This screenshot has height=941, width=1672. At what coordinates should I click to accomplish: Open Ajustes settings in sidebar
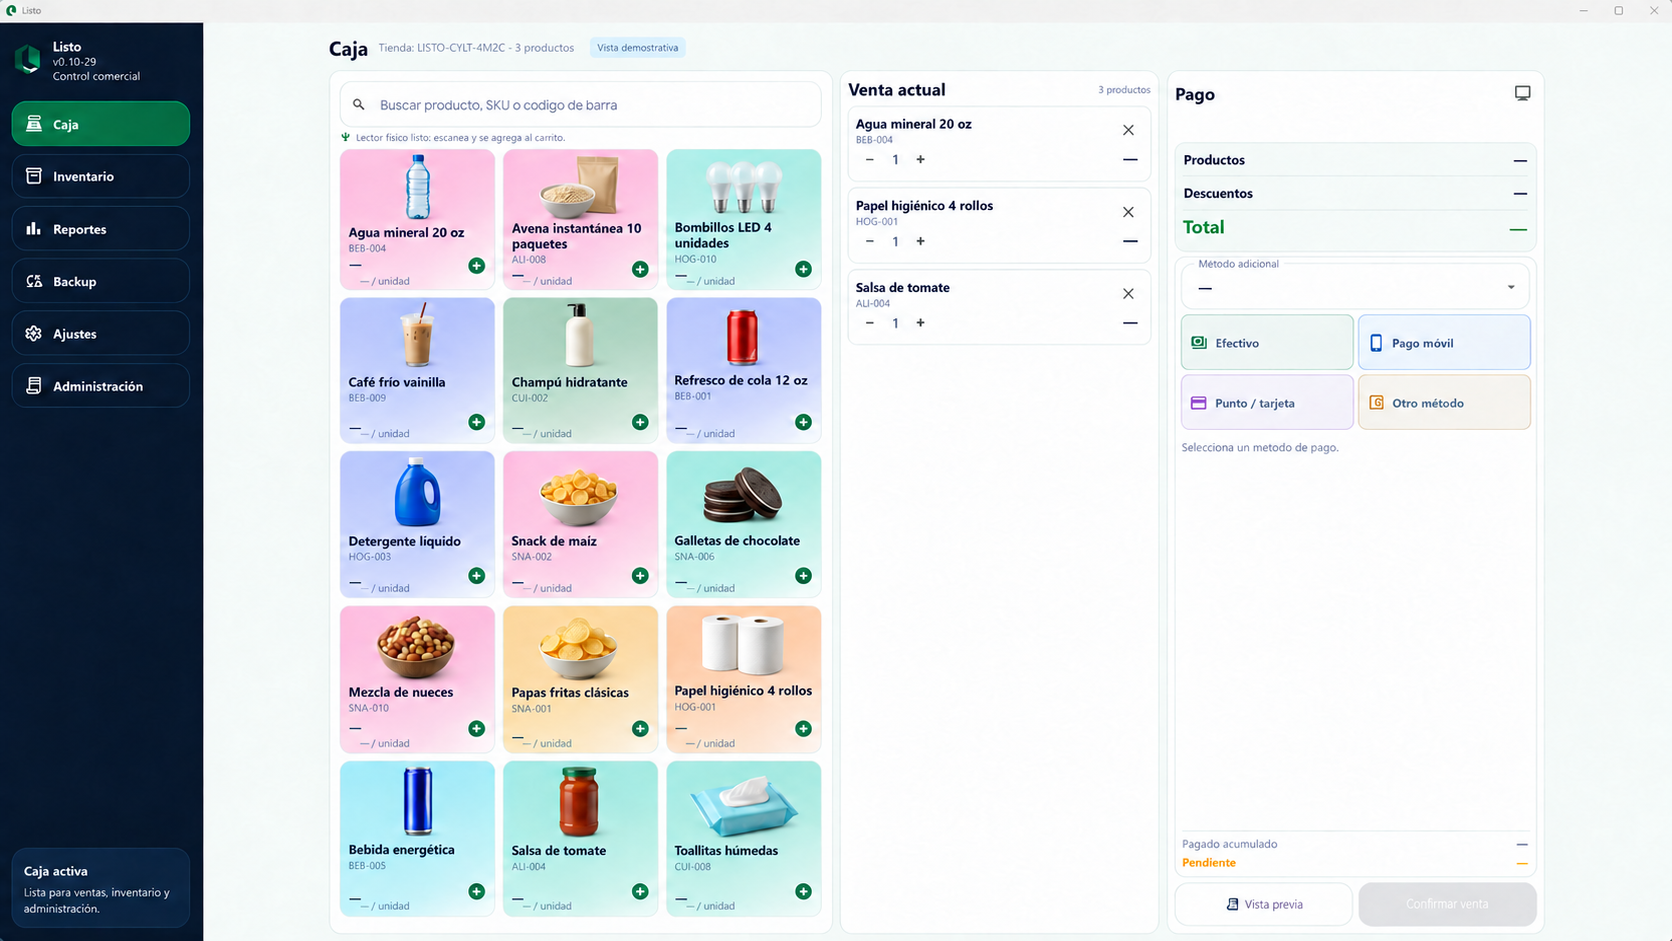tap(101, 333)
